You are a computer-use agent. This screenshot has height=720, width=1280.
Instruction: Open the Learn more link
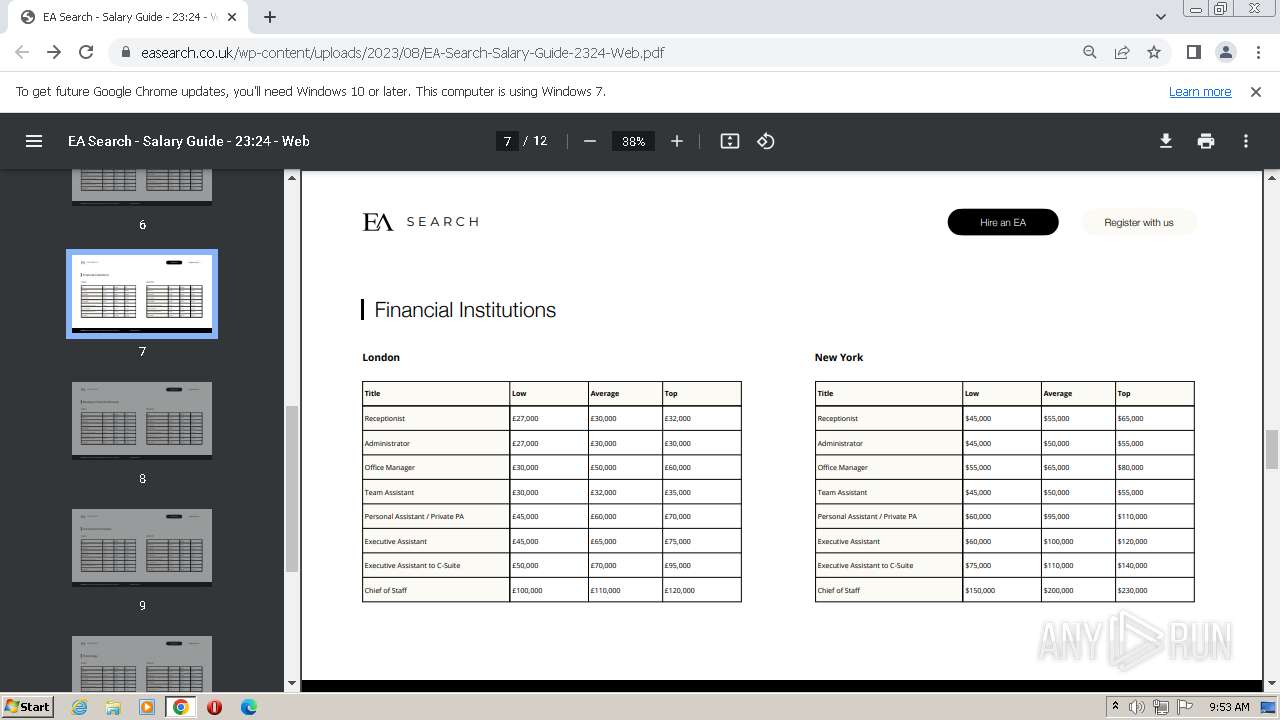(x=1200, y=91)
